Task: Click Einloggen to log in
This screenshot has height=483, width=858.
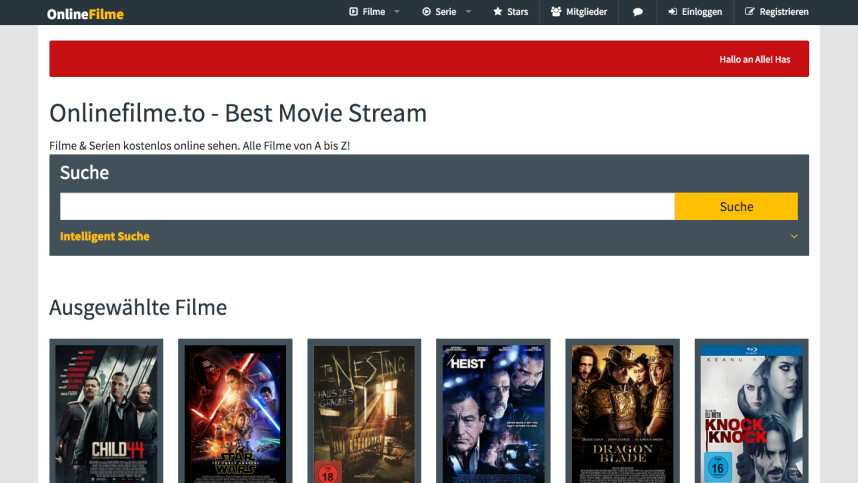Action: (x=702, y=11)
